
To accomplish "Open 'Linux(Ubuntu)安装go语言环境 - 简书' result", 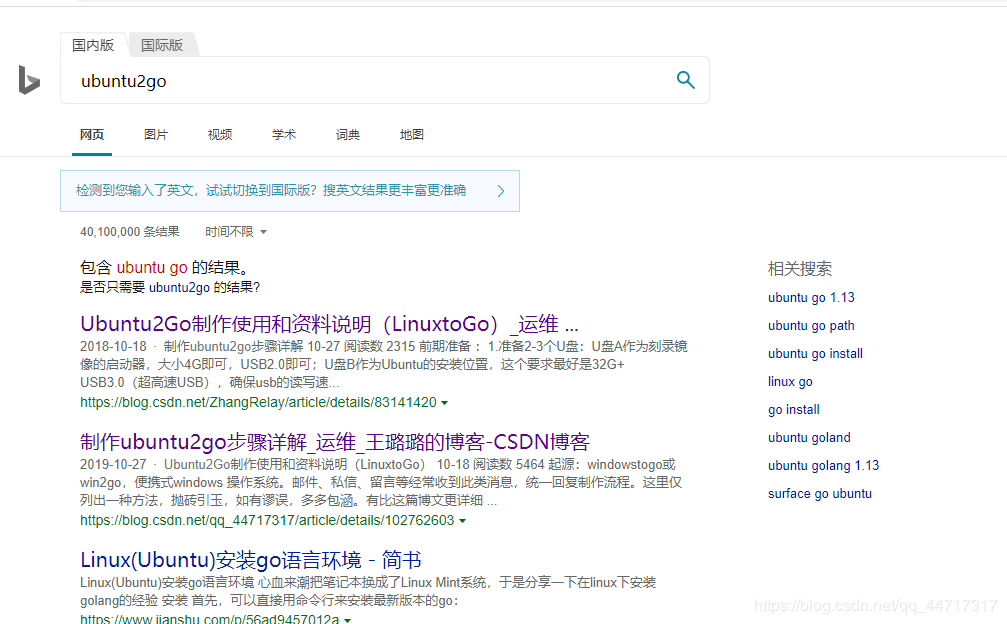I will 251,560.
